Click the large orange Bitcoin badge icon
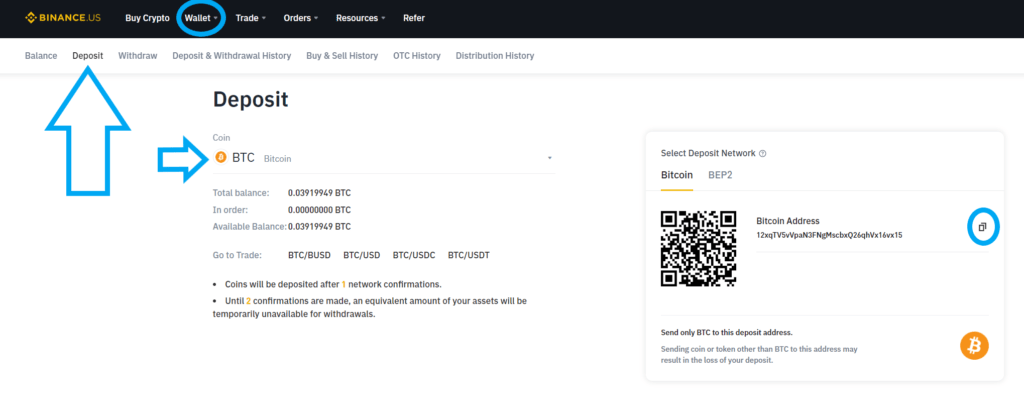The image size is (1024, 409). pos(974,346)
